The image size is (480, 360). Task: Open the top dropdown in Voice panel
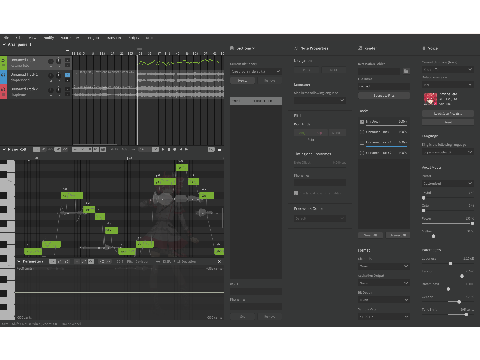tap(448, 69)
